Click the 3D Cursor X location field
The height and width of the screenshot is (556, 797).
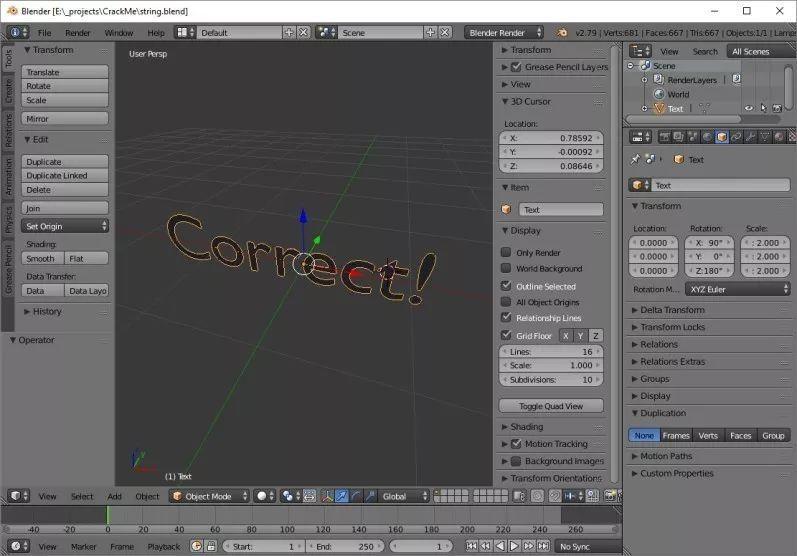pos(552,138)
